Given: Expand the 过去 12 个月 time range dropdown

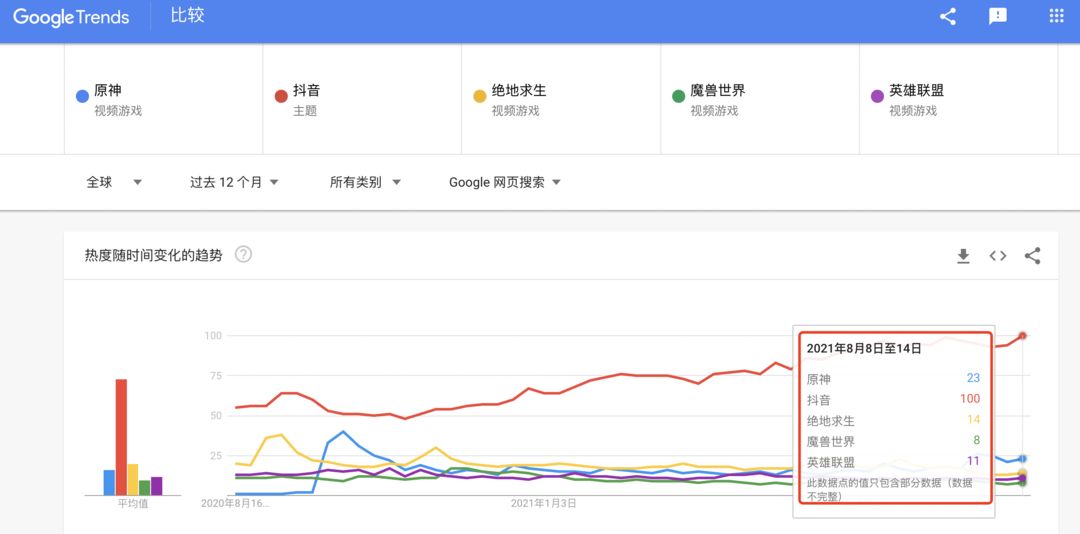Looking at the screenshot, I should coord(234,183).
